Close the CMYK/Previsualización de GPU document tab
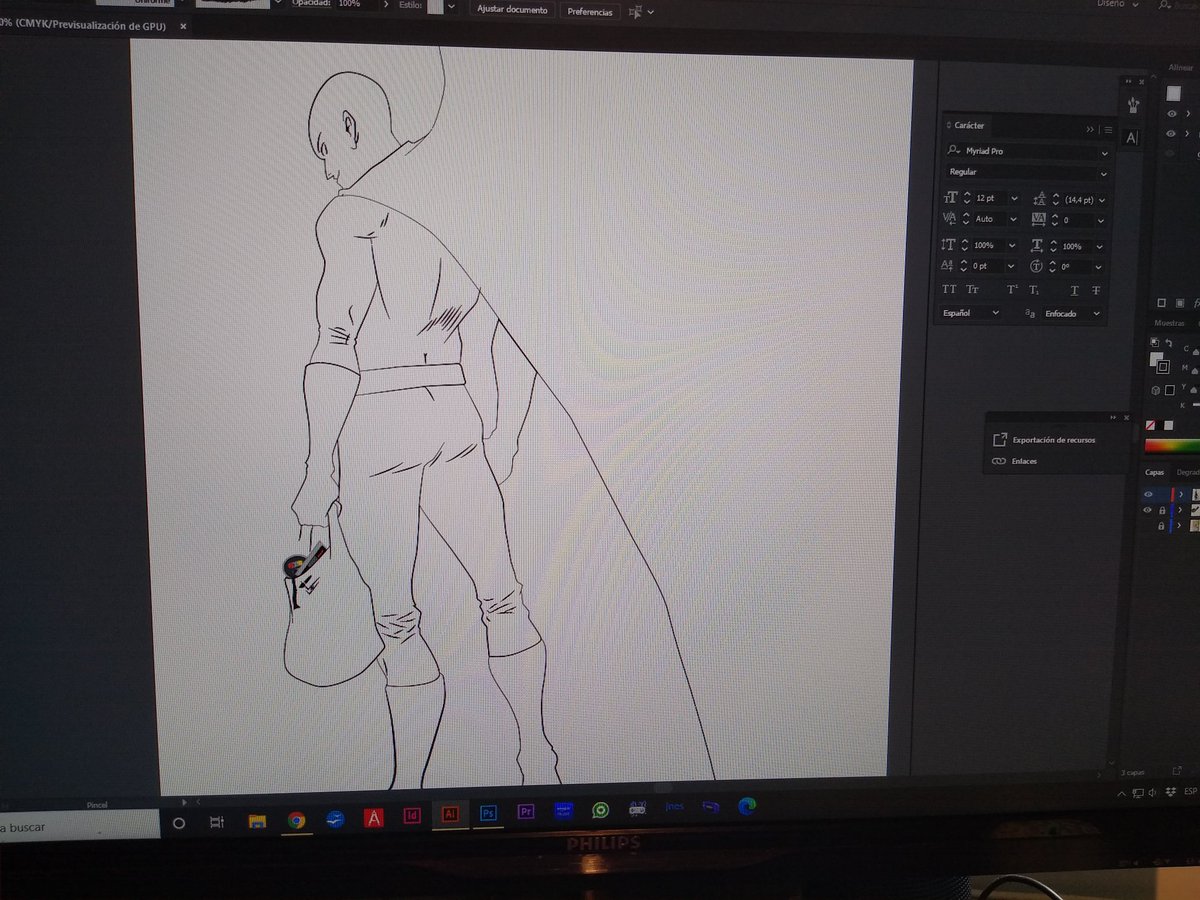The width and height of the screenshot is (1200, 900). [183, 26]
